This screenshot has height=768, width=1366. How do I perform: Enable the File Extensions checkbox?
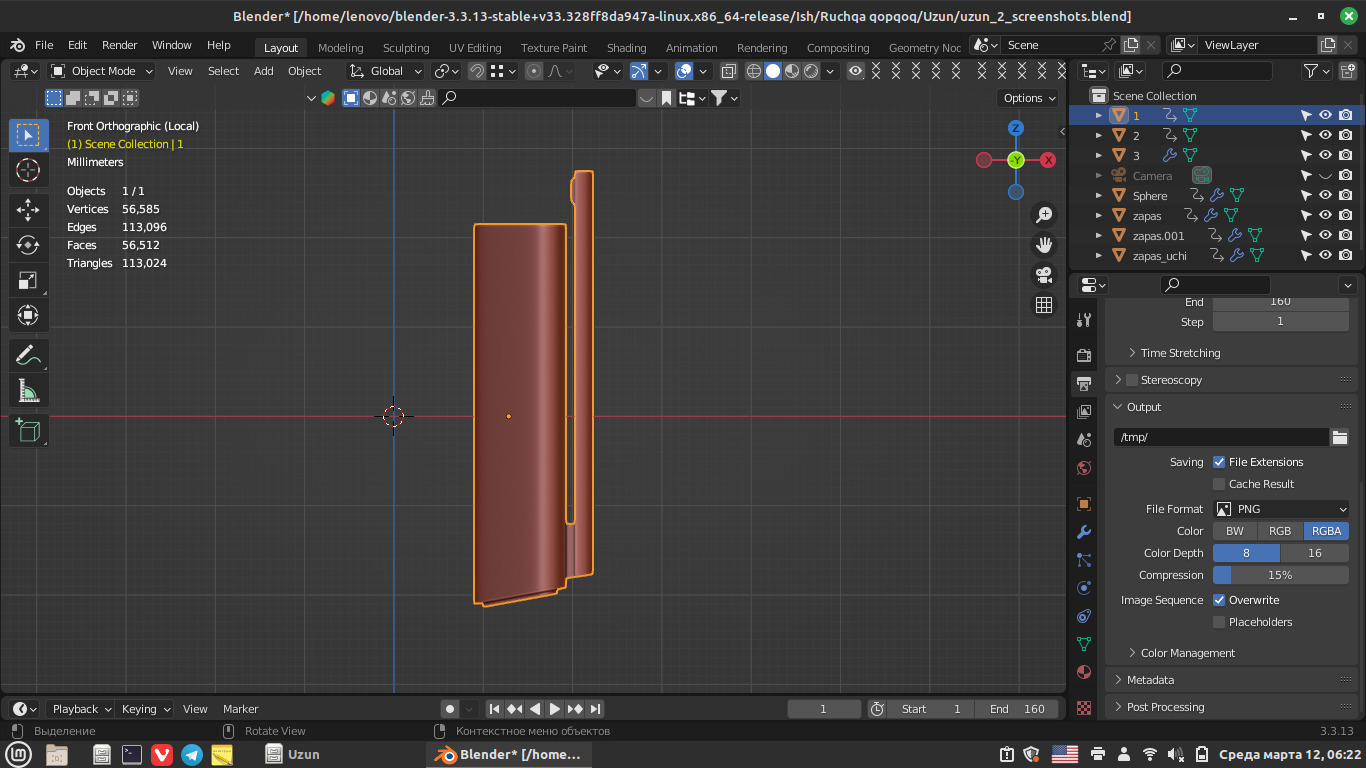pyautogui.click(x=1219, y=462)
